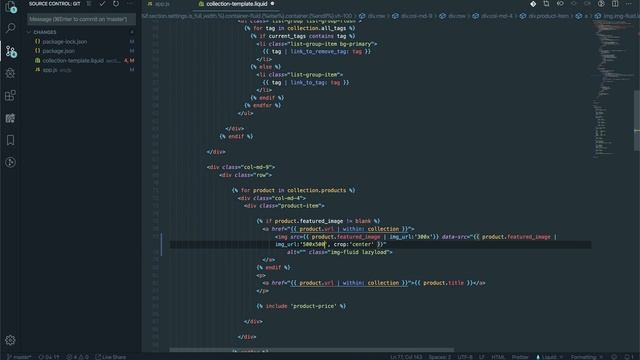Image resolution: width=640 pixels, height=360 pixels.
Task: Click the diamond icon in editor toolbar
Action: tap(533, 4)
